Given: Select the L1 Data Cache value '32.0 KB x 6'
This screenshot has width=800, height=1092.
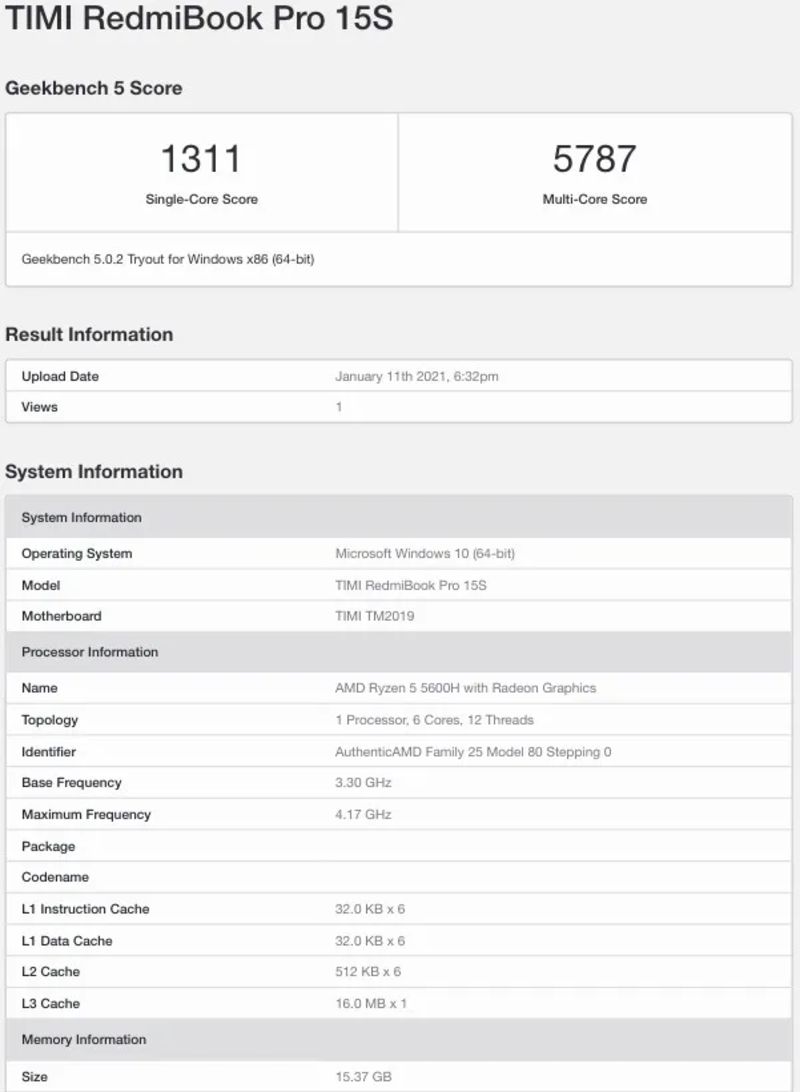Looking at the screenshot, I should pyautogui.click(x=370, y=942).
